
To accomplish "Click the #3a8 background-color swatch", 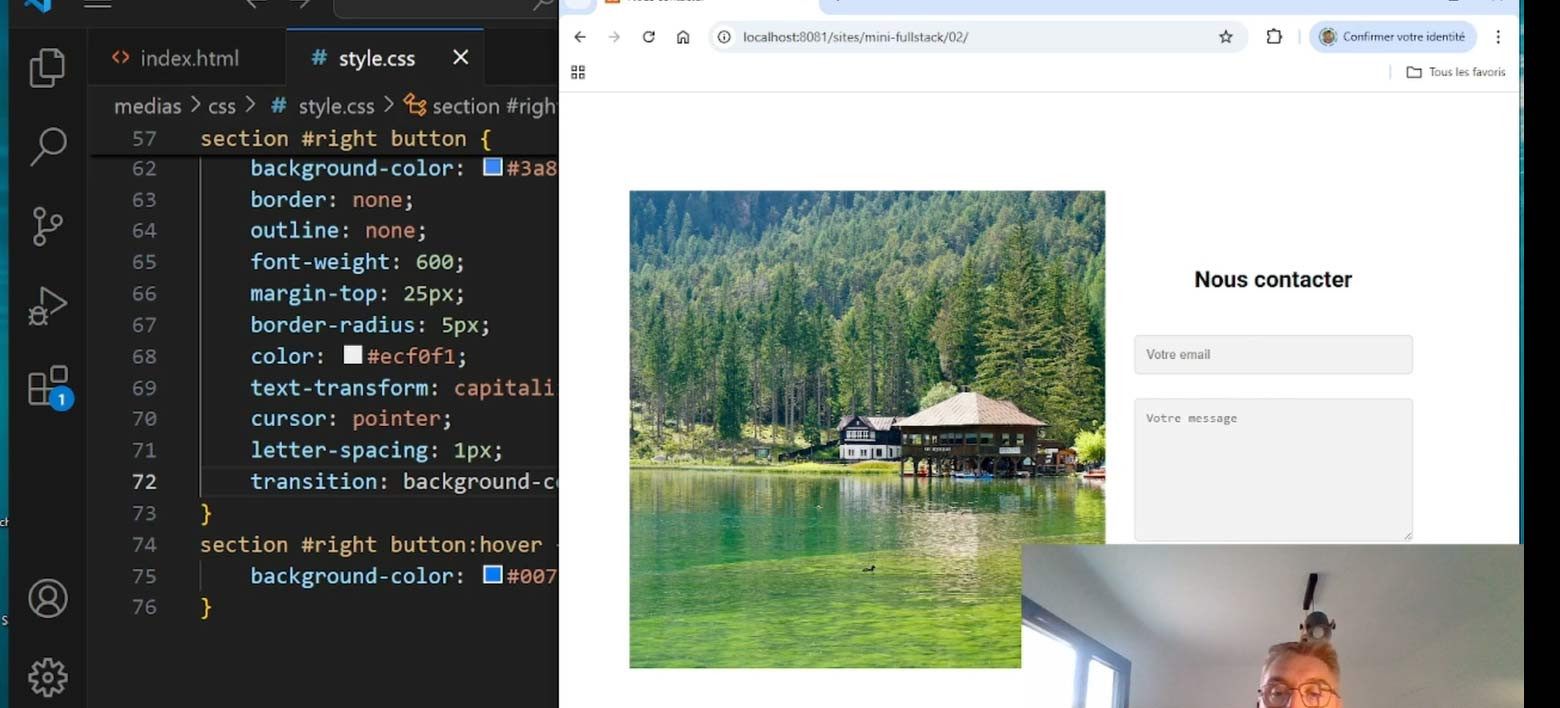I will coord(492,167).
